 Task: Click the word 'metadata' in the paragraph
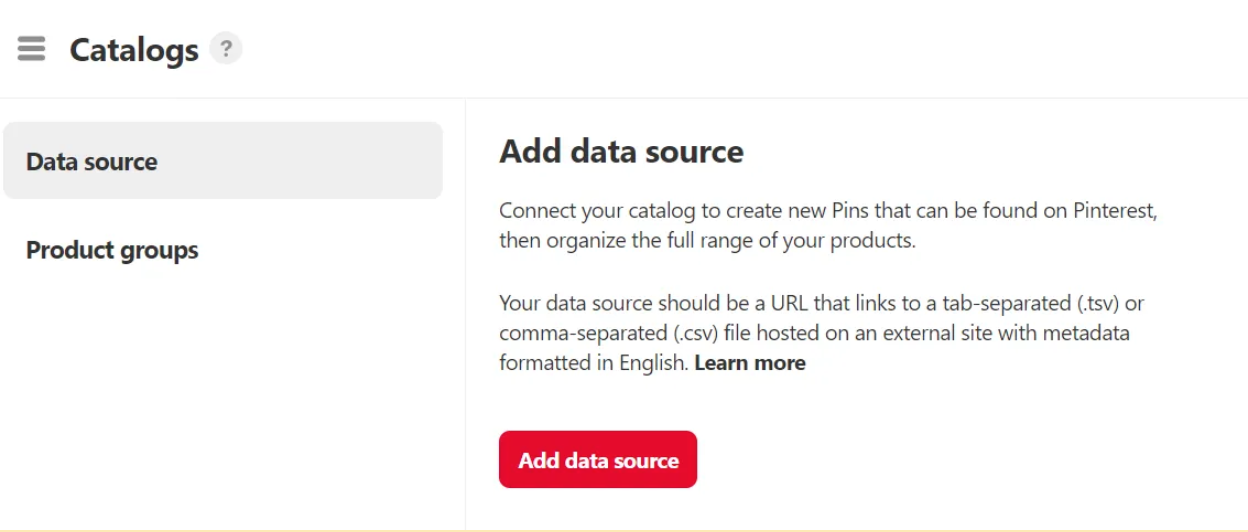1086,333
